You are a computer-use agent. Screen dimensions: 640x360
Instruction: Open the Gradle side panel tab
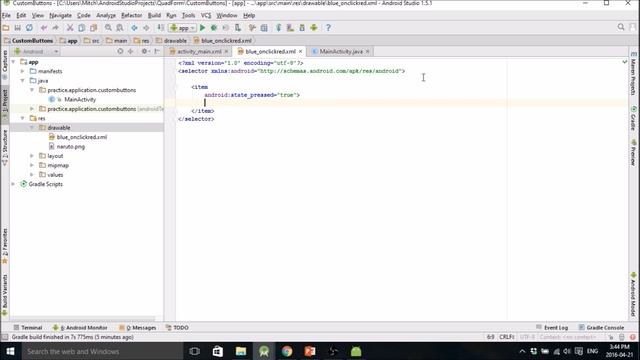click(x=633, y=119)
